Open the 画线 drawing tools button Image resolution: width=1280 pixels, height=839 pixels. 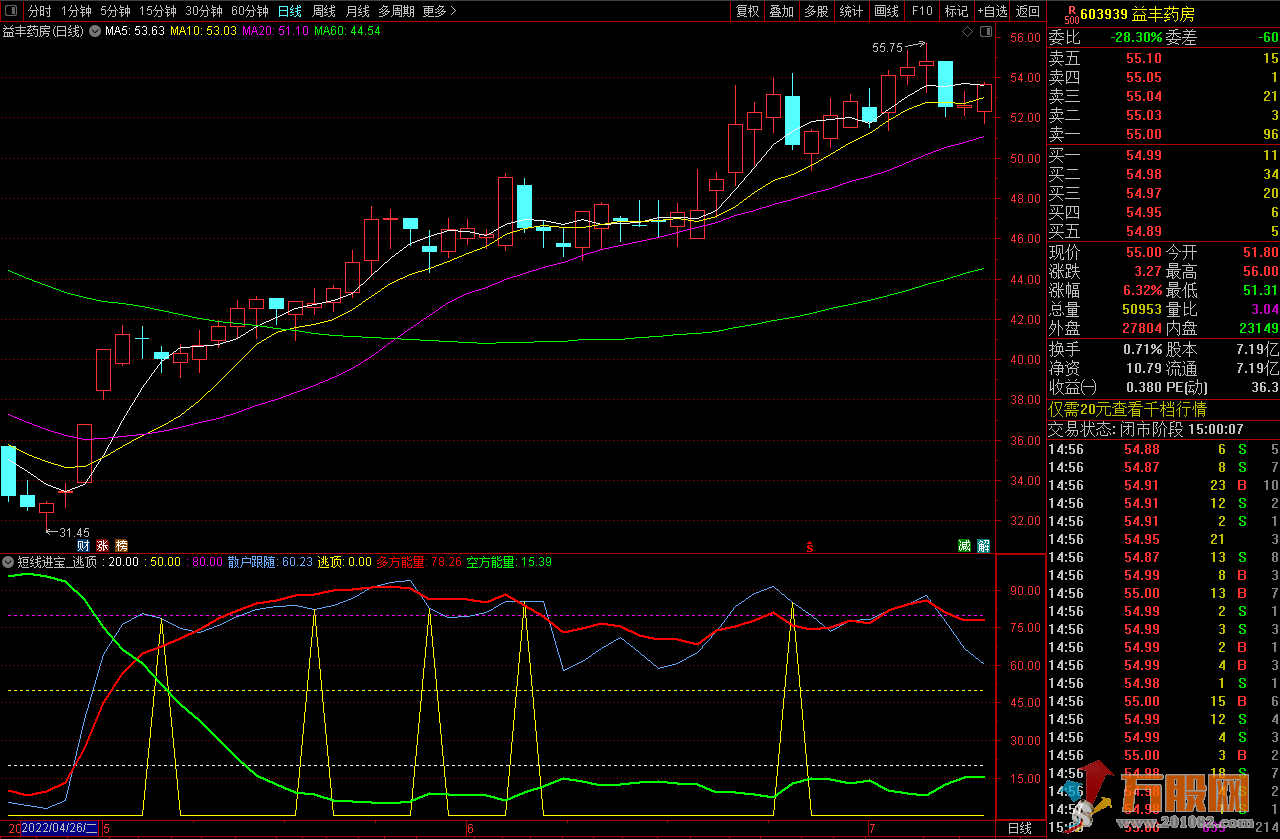click(x=886, y=11)
